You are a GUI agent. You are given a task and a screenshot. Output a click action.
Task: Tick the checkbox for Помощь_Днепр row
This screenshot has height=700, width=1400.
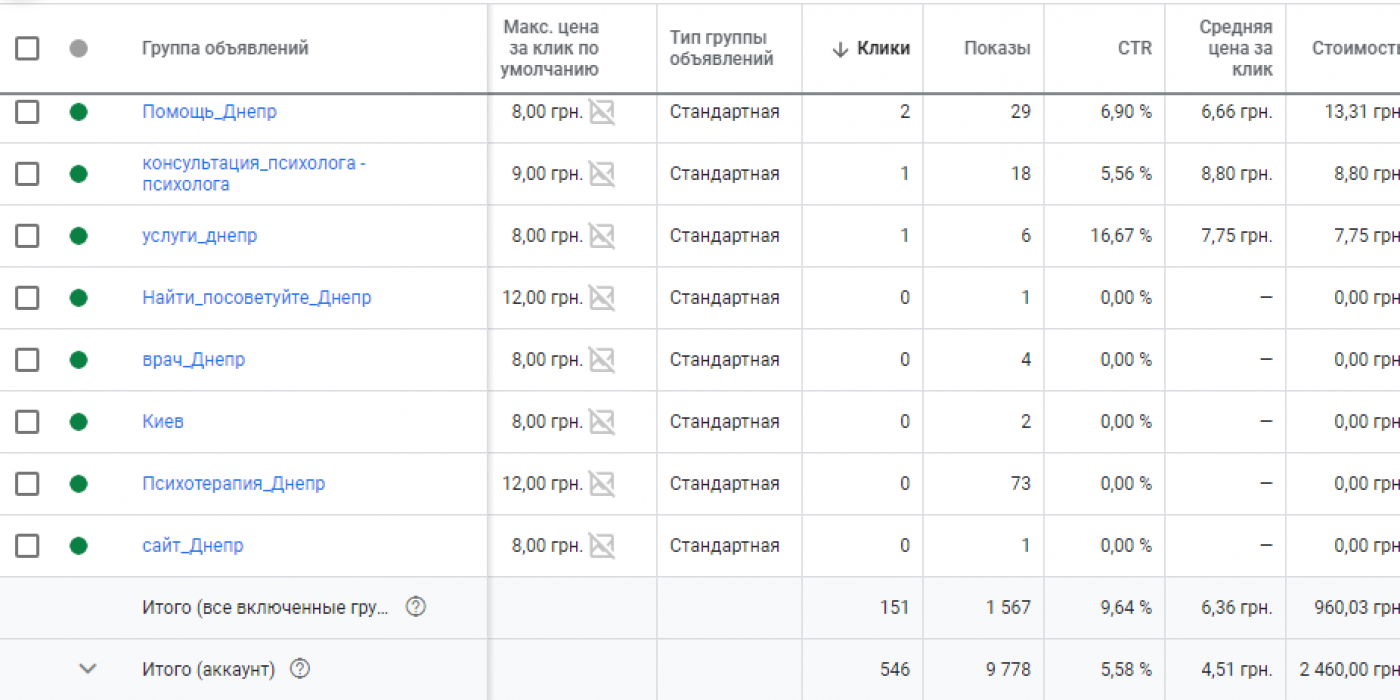27,112
